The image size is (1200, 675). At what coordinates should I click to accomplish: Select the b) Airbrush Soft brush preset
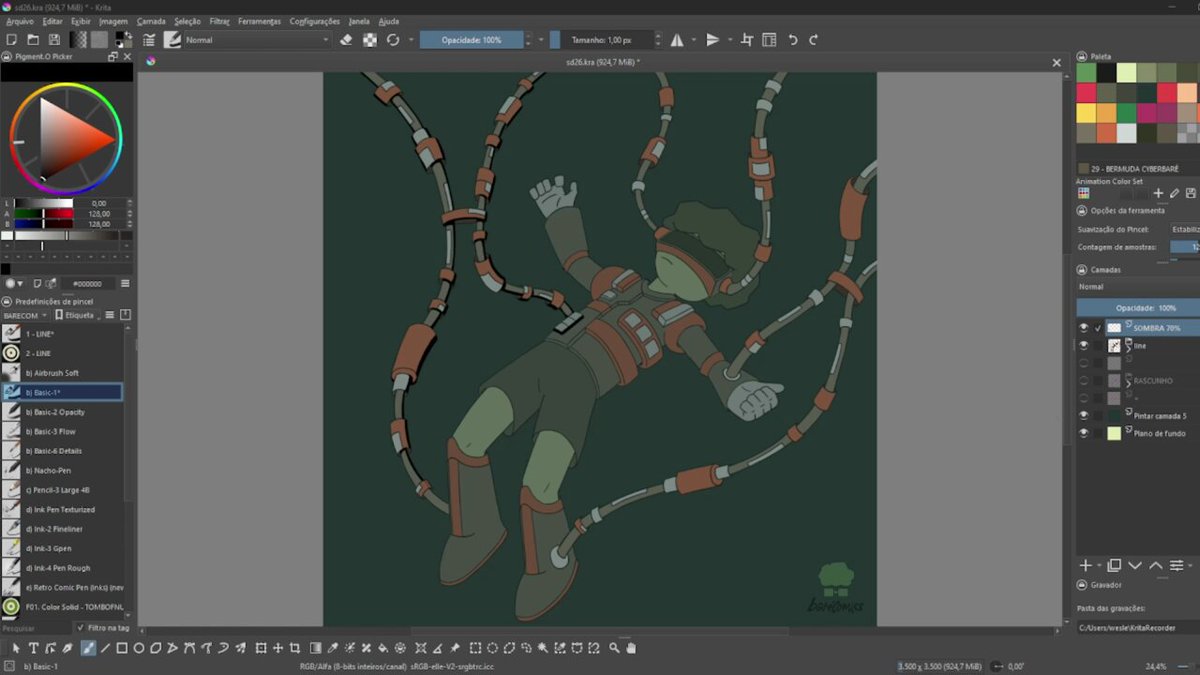(62, 373)
